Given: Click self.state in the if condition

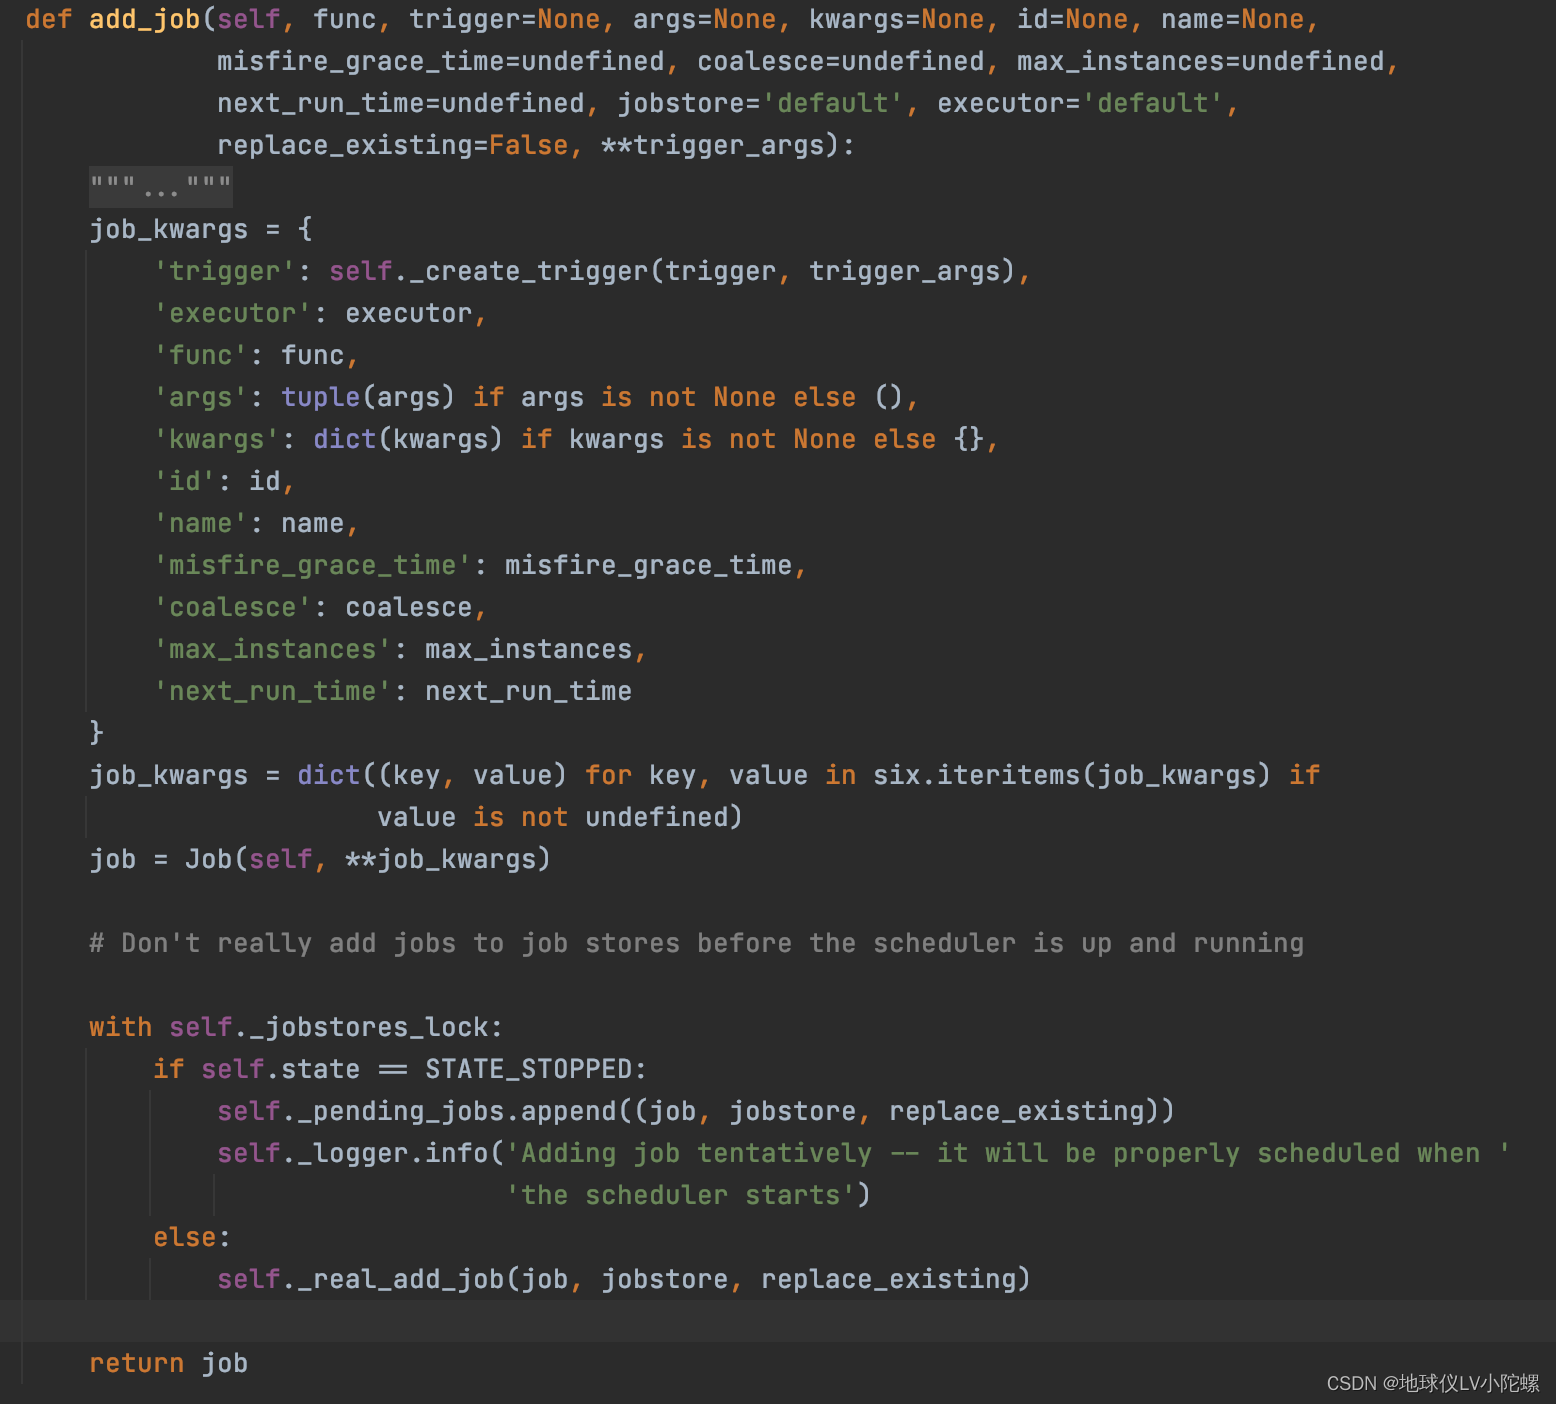Looking at the screenshot, I should click(x=281, y=1069).
